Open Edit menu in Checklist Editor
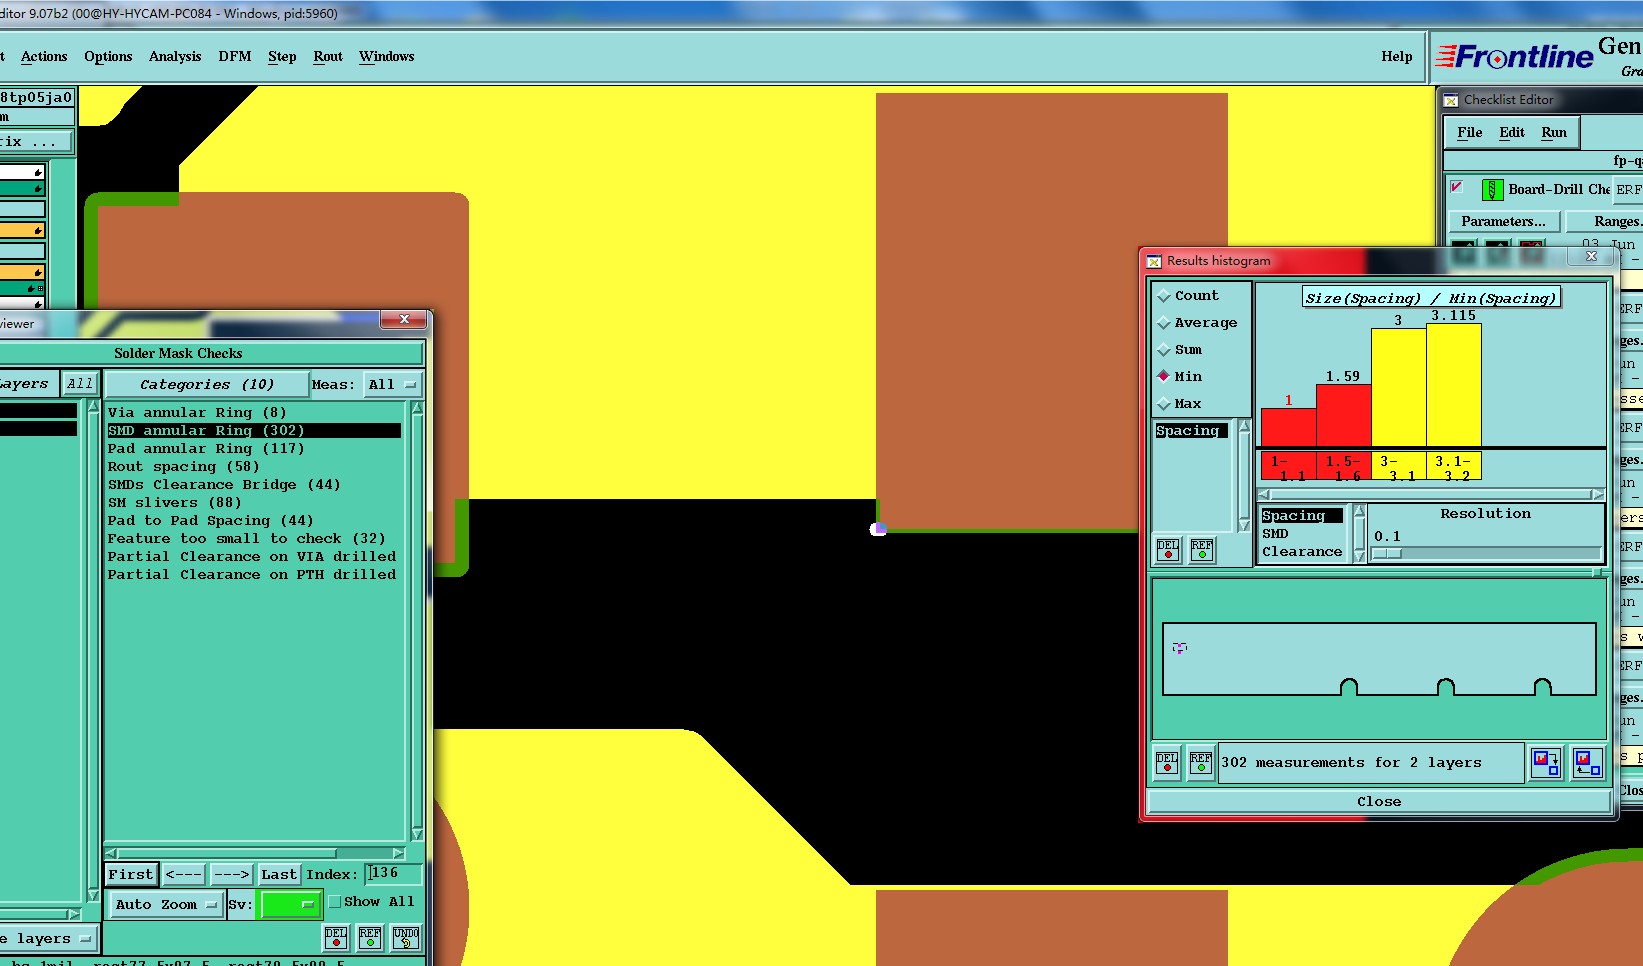The image size is (1643, 966). point(1512,133)
